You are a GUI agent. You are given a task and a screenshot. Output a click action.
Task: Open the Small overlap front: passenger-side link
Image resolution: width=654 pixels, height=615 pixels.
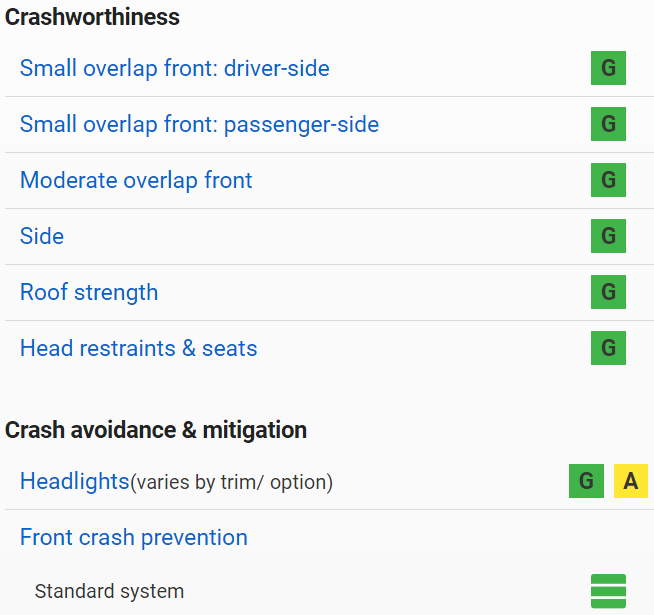pyautogui.click(x=199, y=124)
